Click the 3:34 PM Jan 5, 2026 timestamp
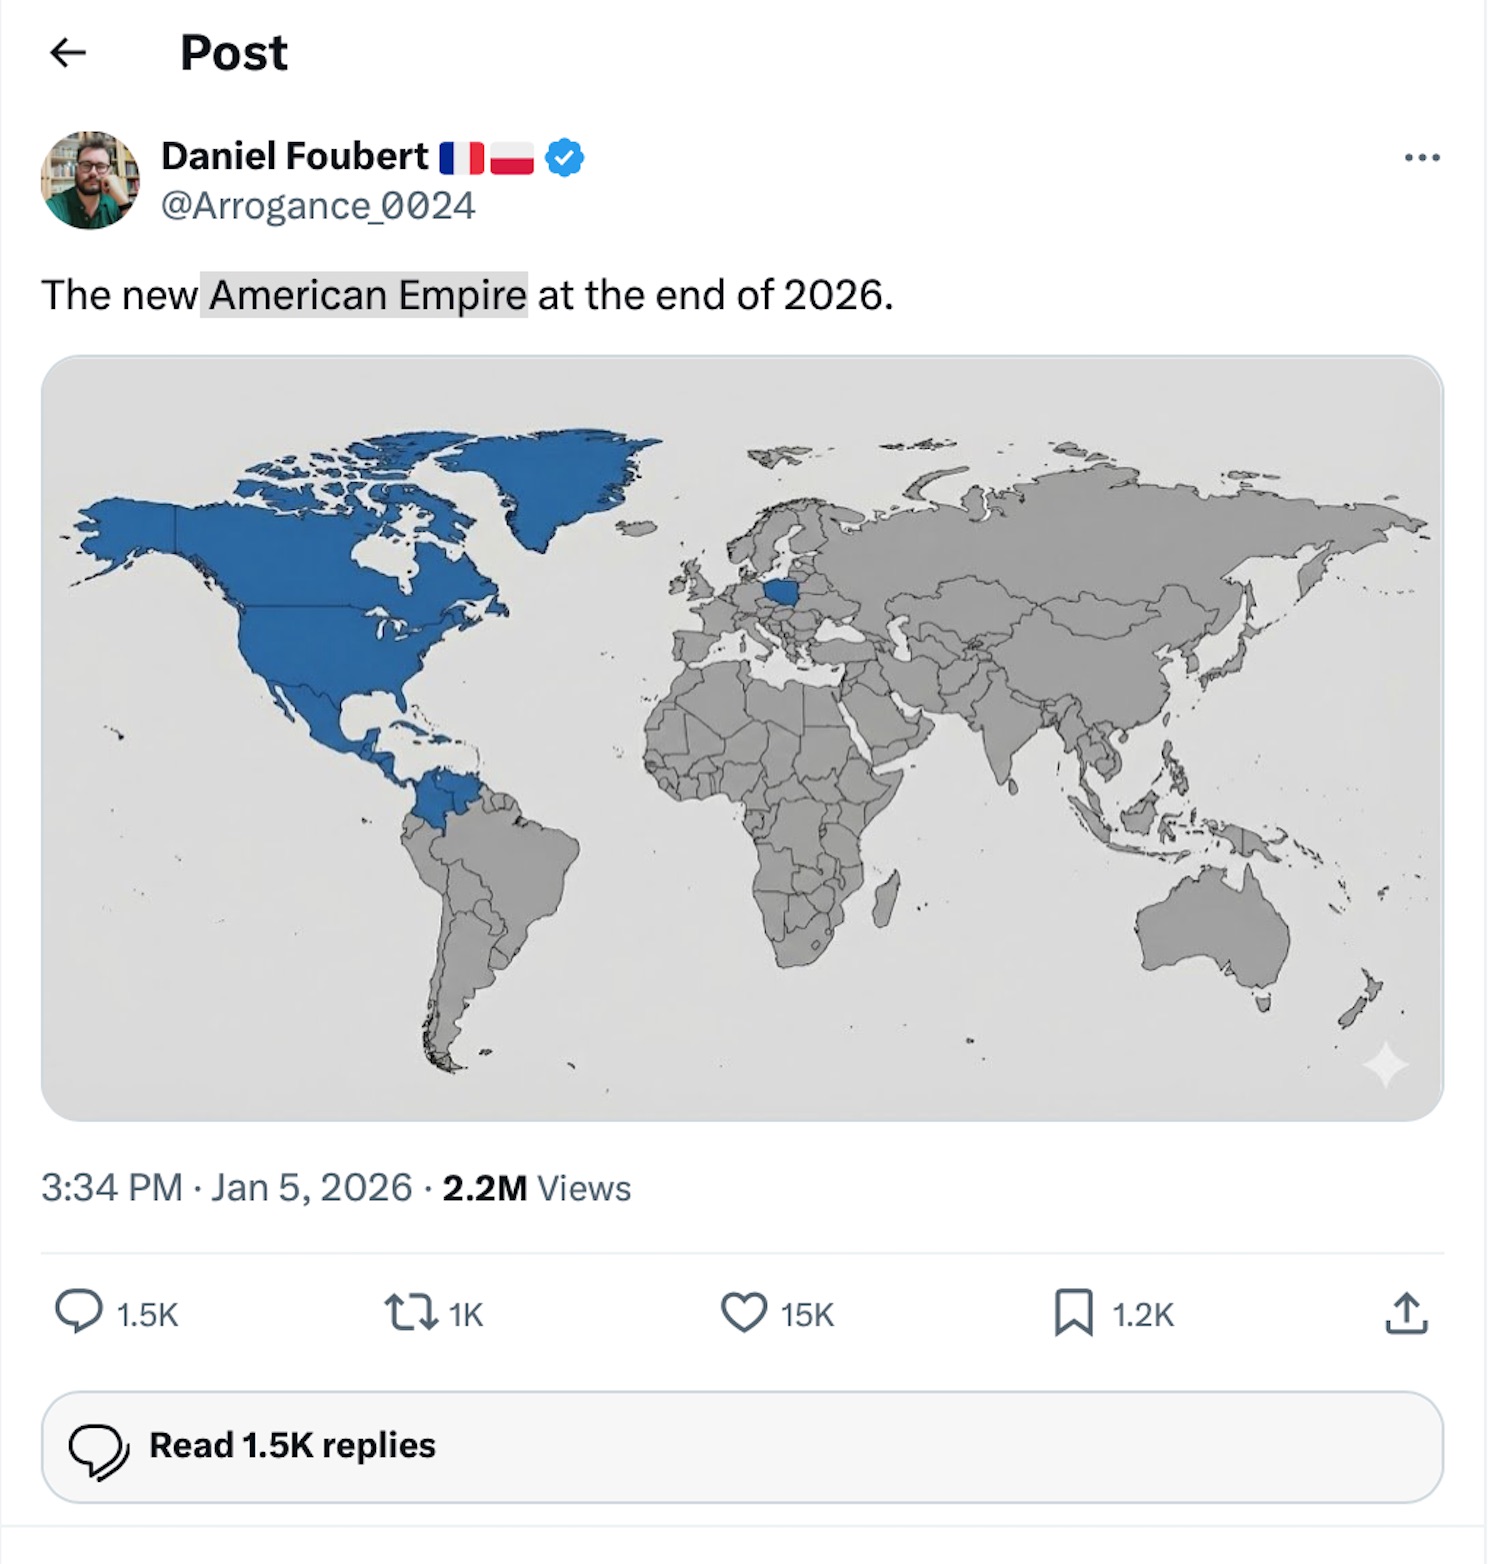The width and height of the screenshot is (1500, 1564). [x=226, y=1188]
